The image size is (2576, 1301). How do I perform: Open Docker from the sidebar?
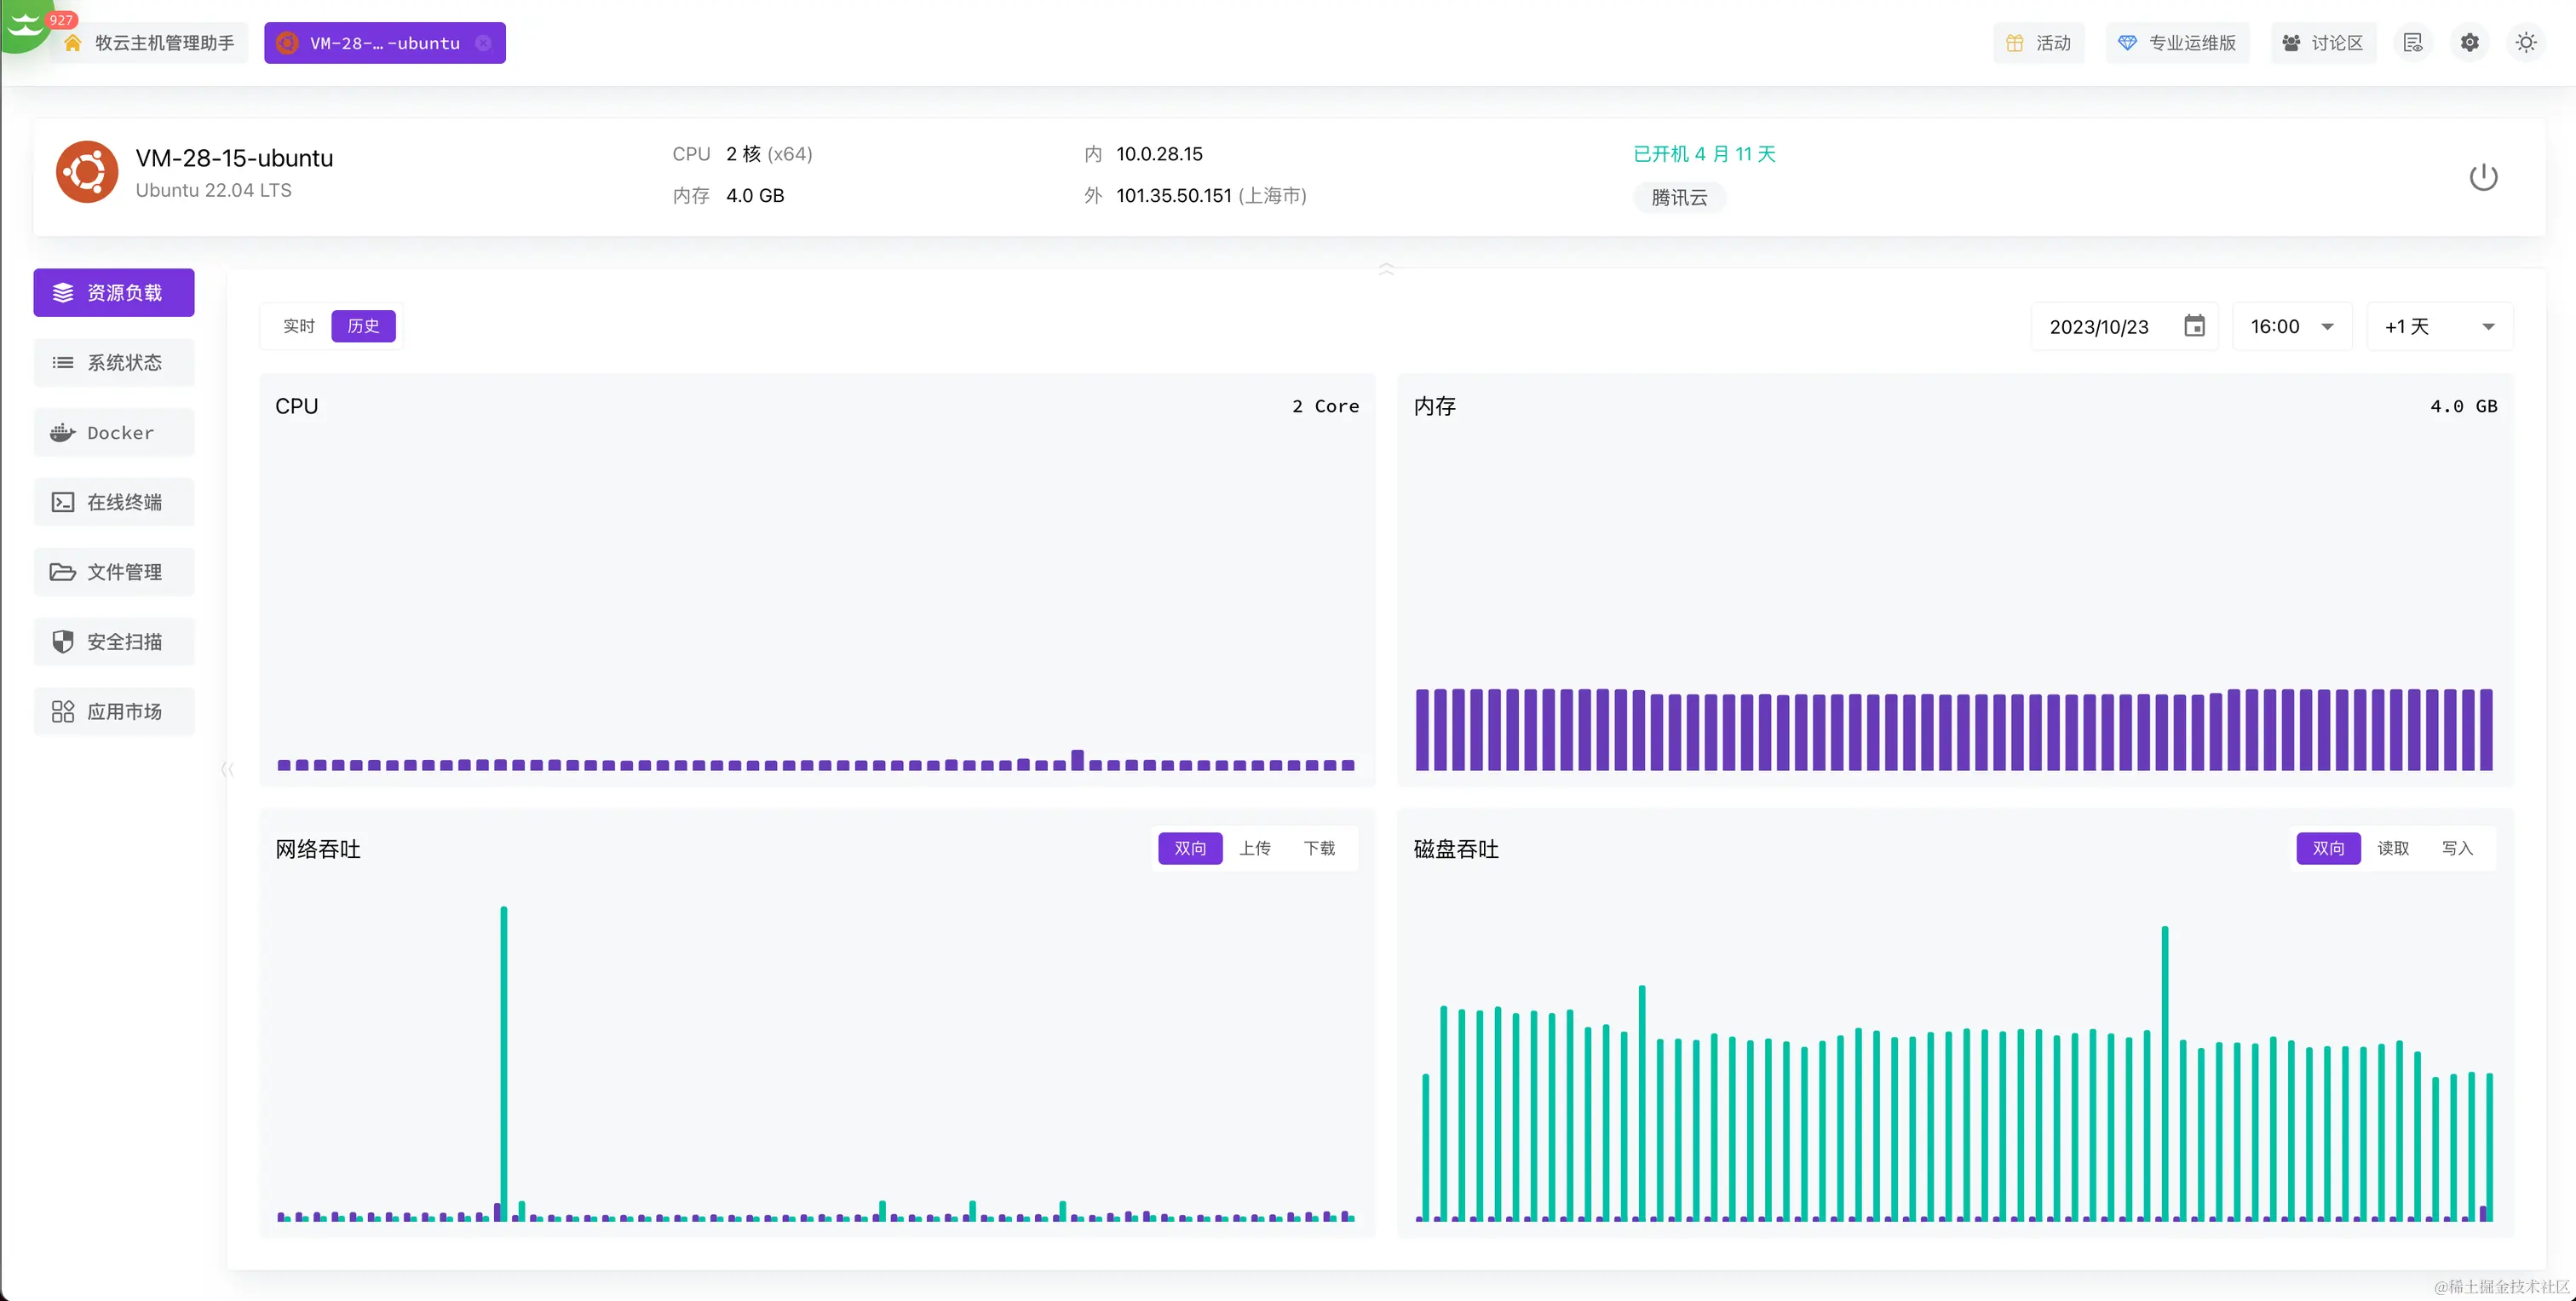114,433
